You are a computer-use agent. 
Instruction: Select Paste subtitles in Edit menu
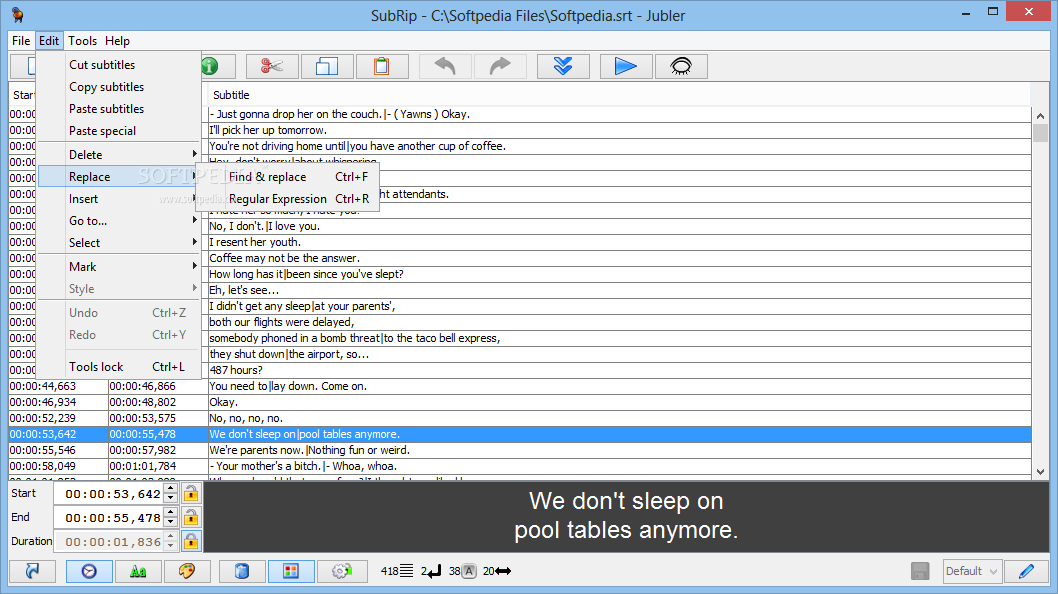[119, 109]
